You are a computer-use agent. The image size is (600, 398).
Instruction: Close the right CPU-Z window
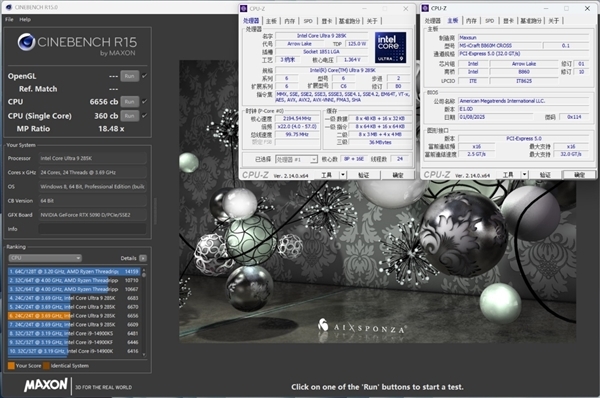(587, 8)
